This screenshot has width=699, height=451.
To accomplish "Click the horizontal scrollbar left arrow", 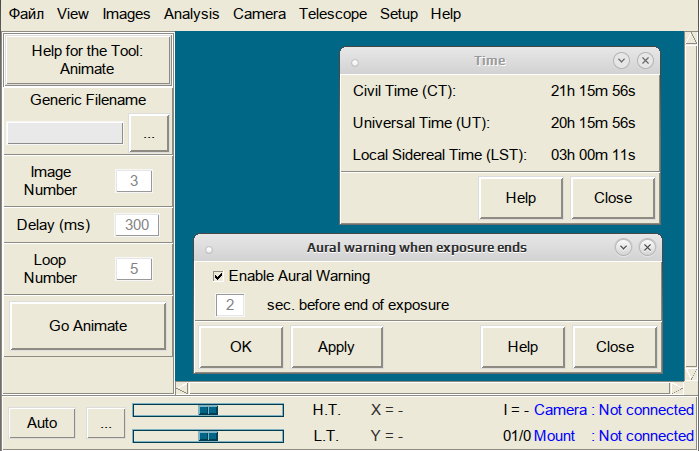I will pyautogui.click(x=182, y=389).
